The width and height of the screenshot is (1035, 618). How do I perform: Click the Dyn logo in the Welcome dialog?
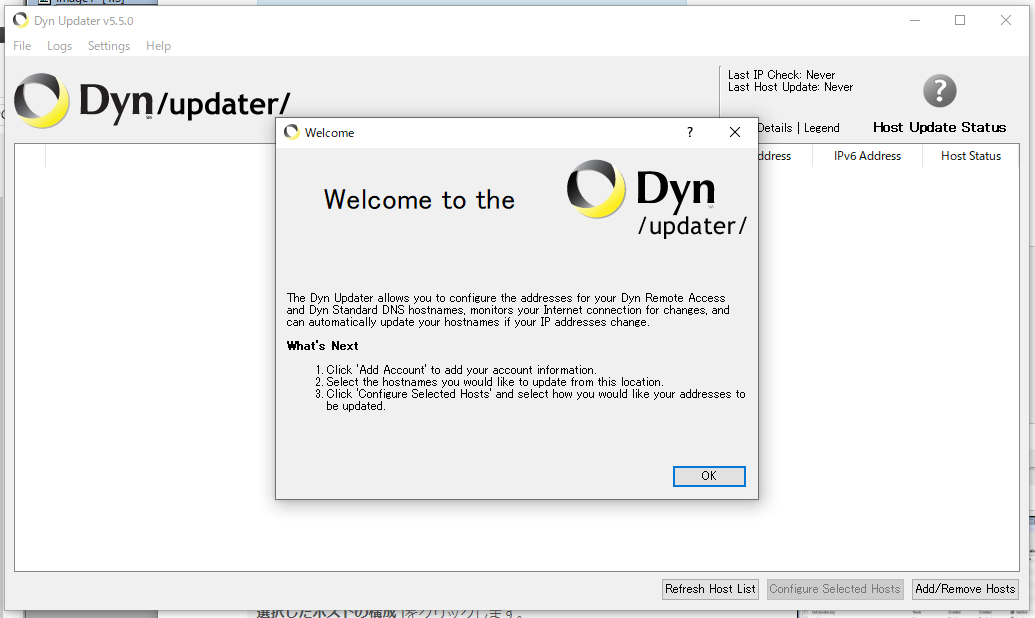point(657,198)
